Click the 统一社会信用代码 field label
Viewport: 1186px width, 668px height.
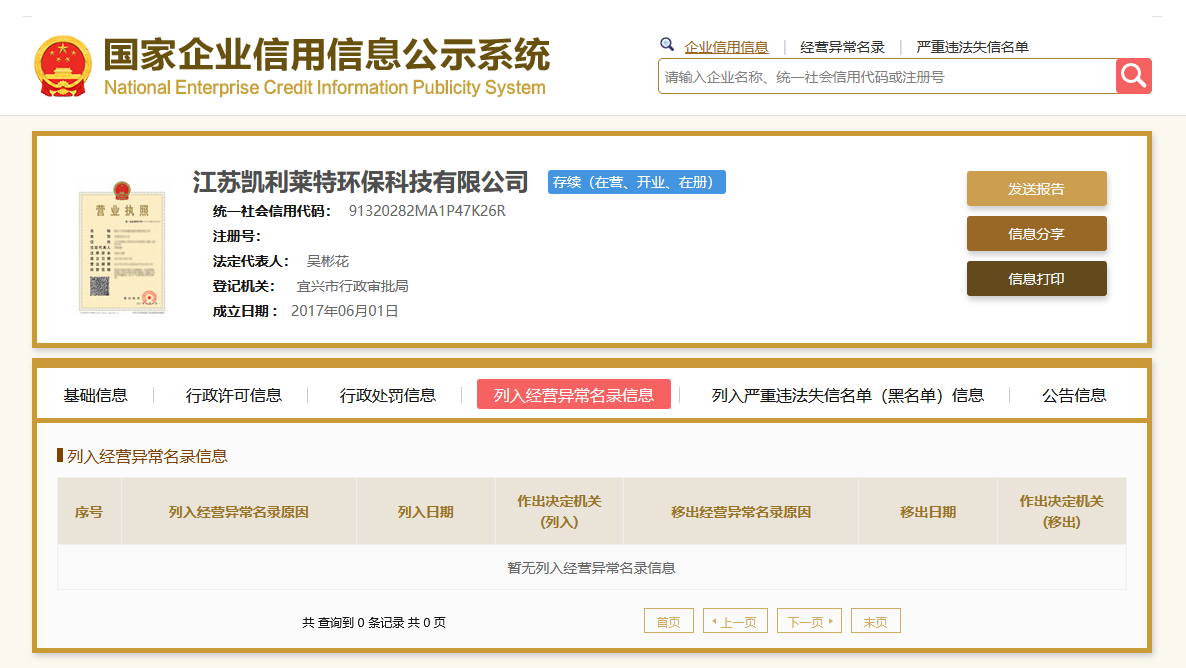(x=272, y=211)
